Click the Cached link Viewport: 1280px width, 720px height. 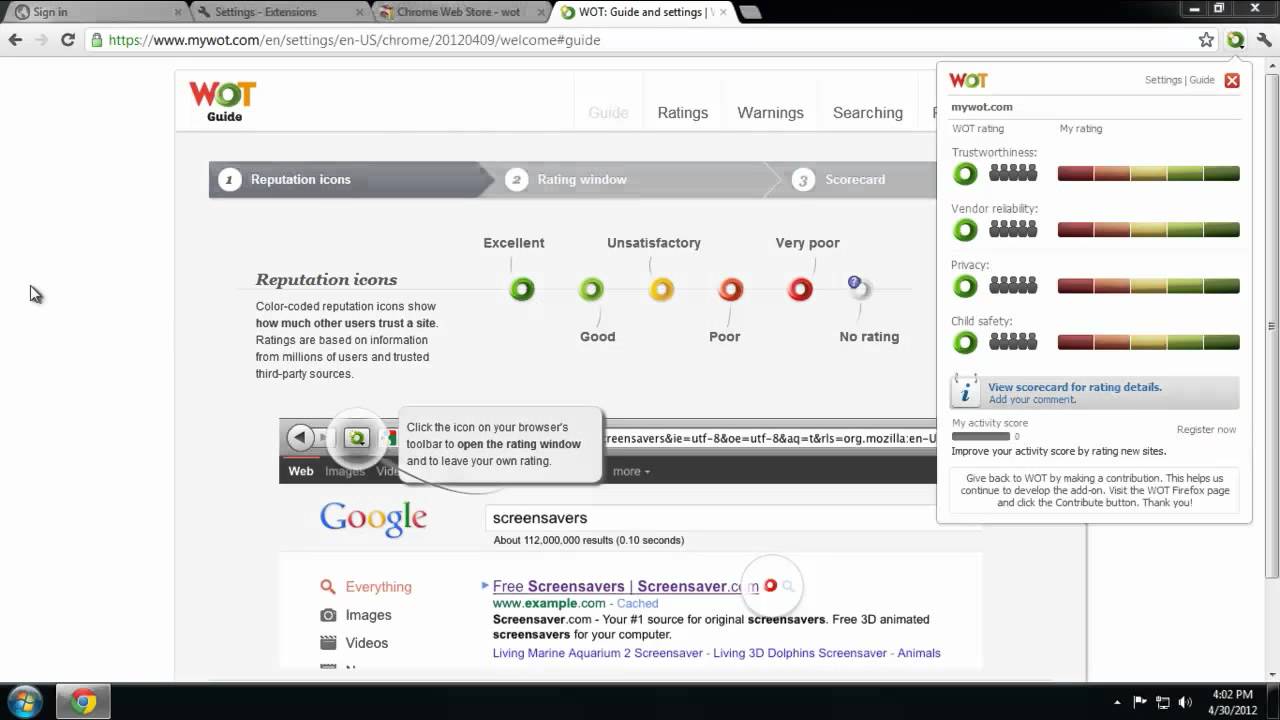637,603
